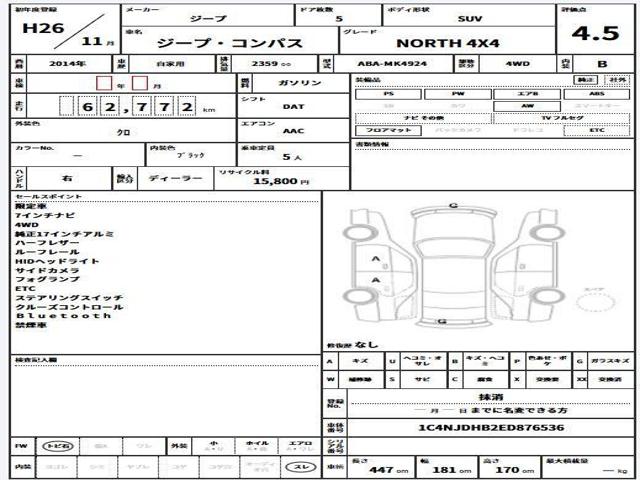The width and height of the screenshot is (640, 480).
Task: Click the circled トビ石 windshield mark
Action: (x=58, y=446)
